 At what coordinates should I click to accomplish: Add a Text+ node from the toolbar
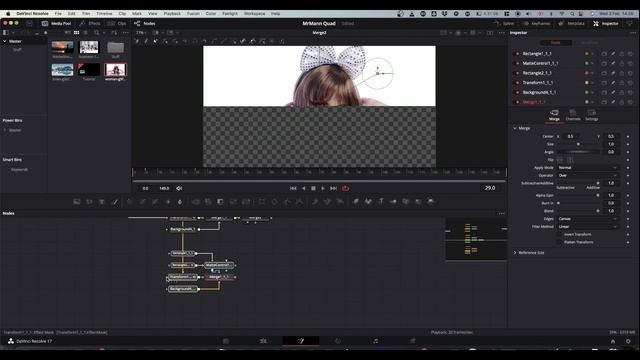[102, 202]
